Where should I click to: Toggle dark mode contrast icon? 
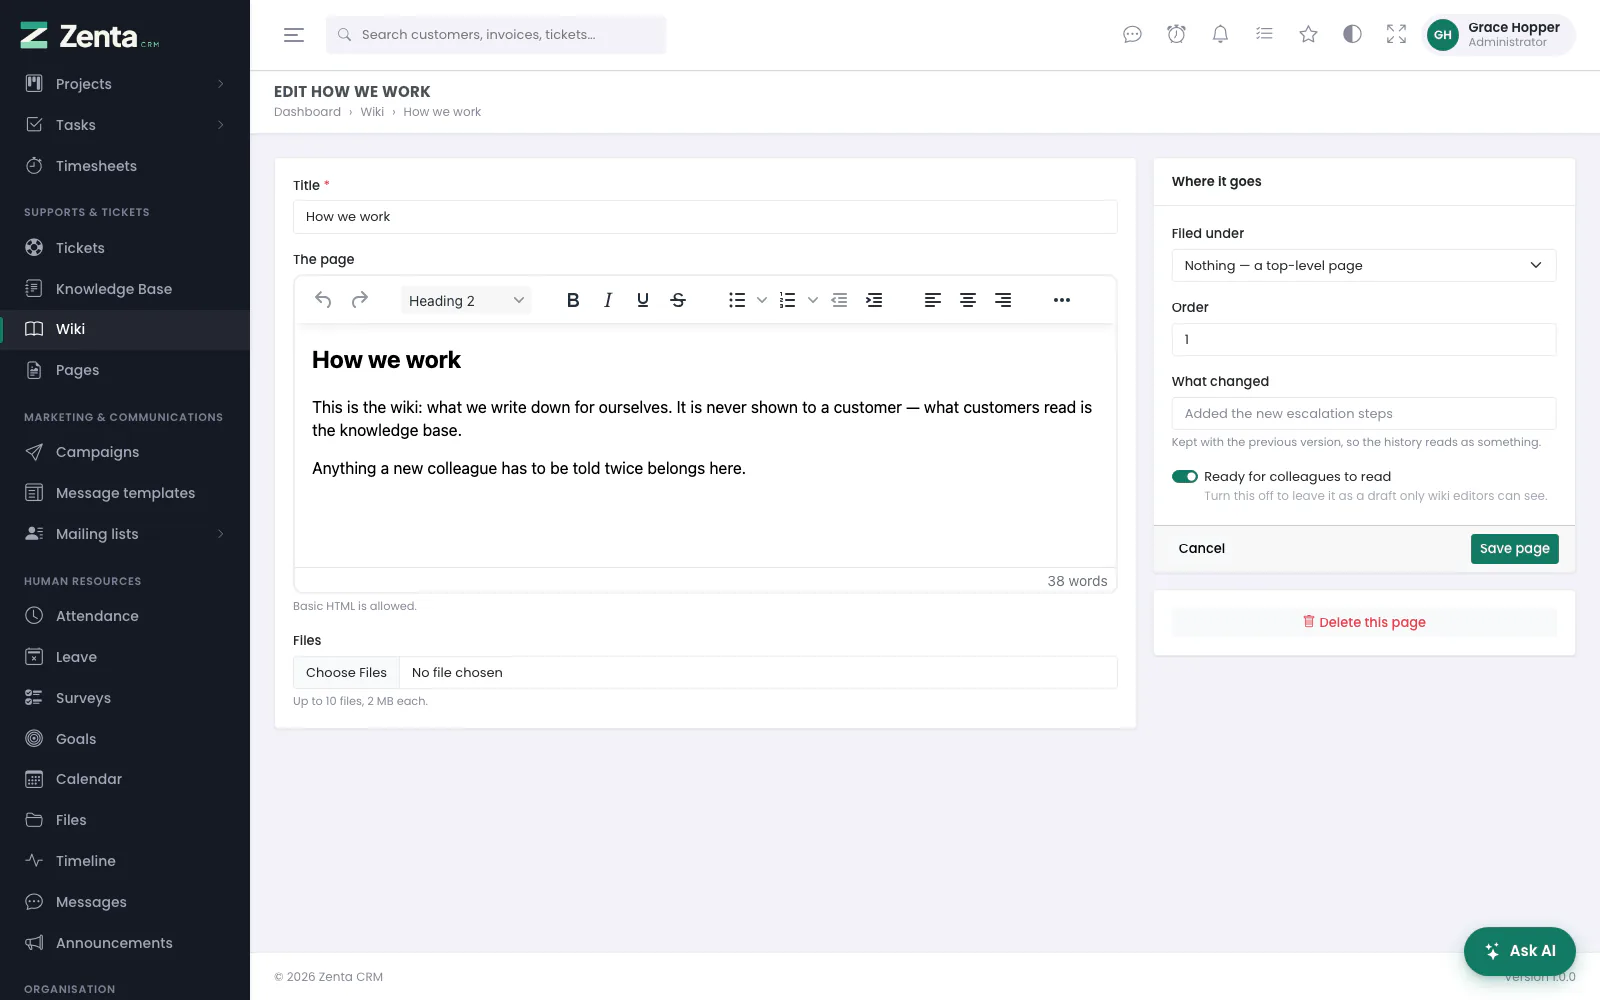[x=1352, y=34]
